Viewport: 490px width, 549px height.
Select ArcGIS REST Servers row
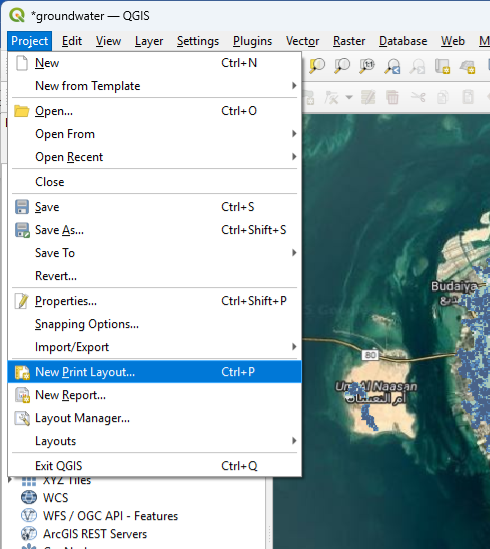(x=95, y=534)
